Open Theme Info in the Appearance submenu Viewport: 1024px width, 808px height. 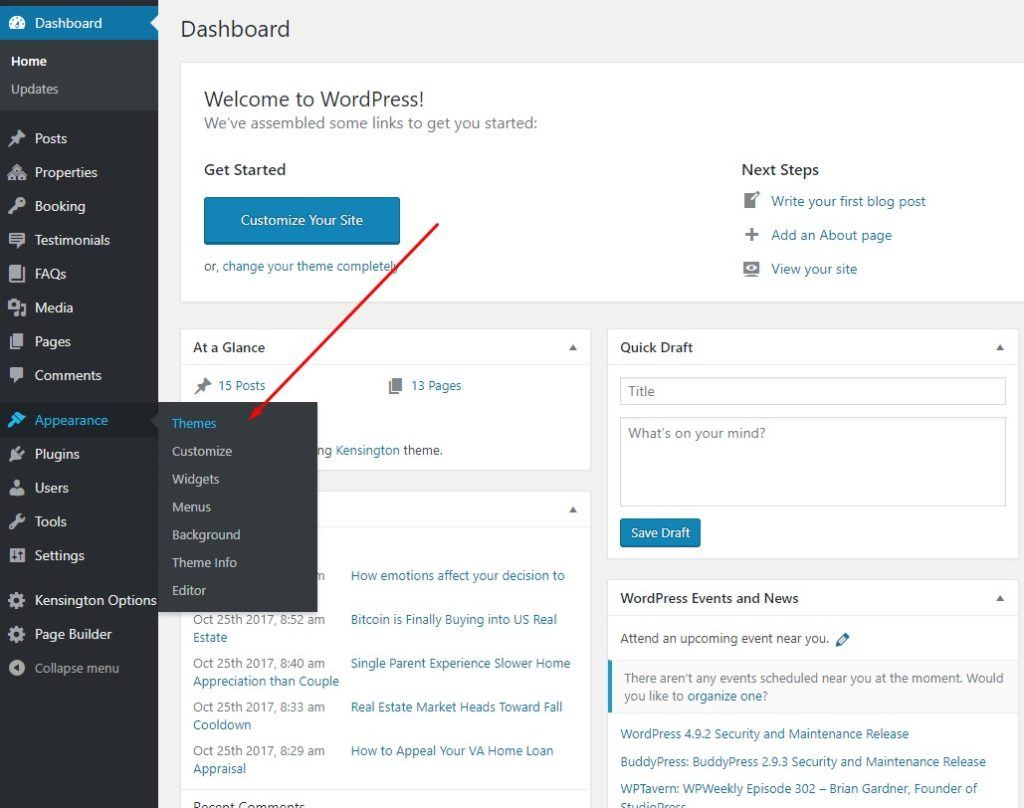204,562
